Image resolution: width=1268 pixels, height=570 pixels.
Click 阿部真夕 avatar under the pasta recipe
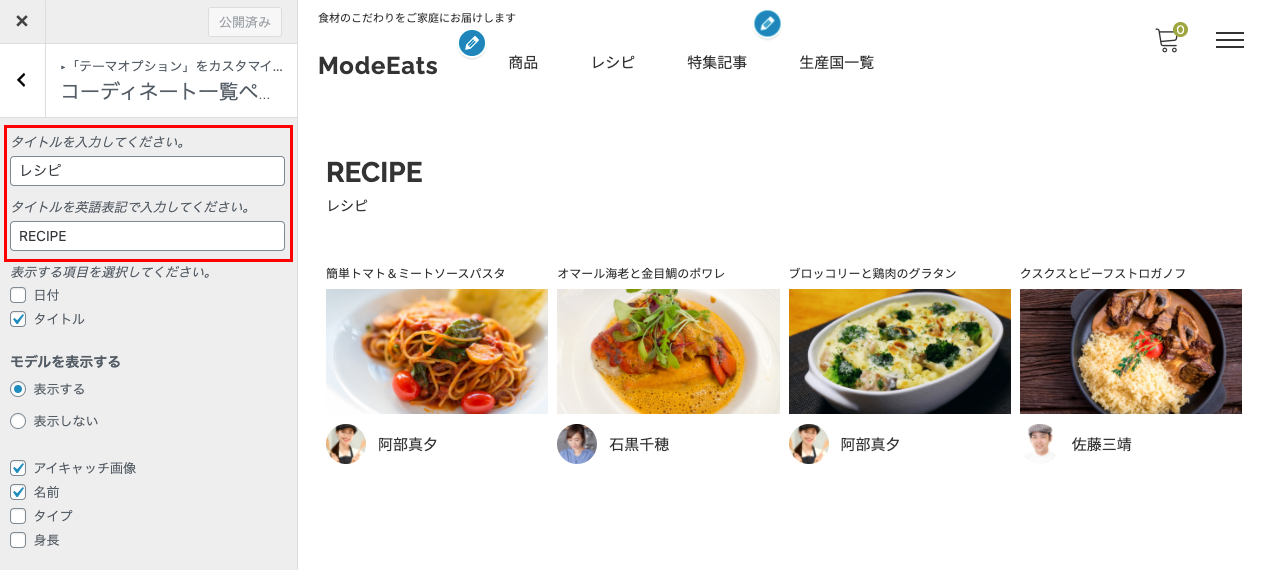346,444
